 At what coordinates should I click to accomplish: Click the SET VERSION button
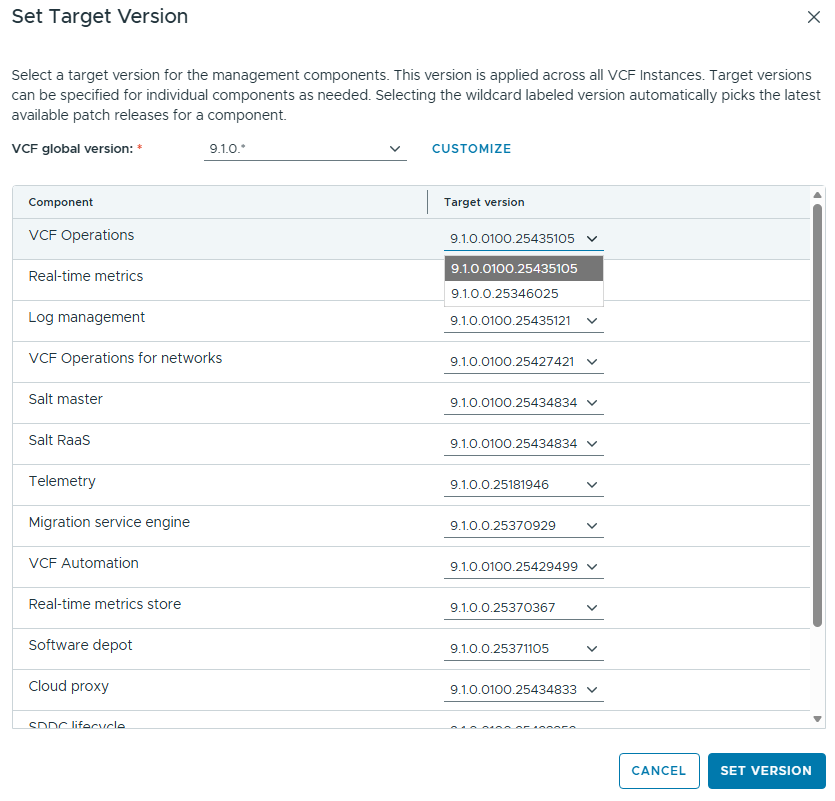pyautogui.click(x=766, y=771)
